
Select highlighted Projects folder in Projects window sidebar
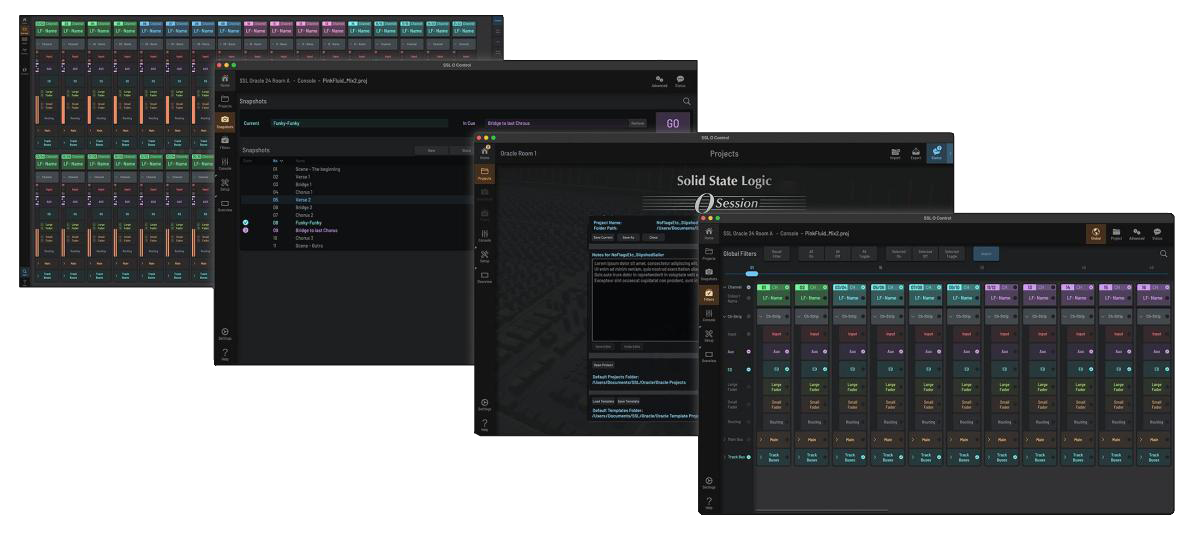tap(485, 173)
